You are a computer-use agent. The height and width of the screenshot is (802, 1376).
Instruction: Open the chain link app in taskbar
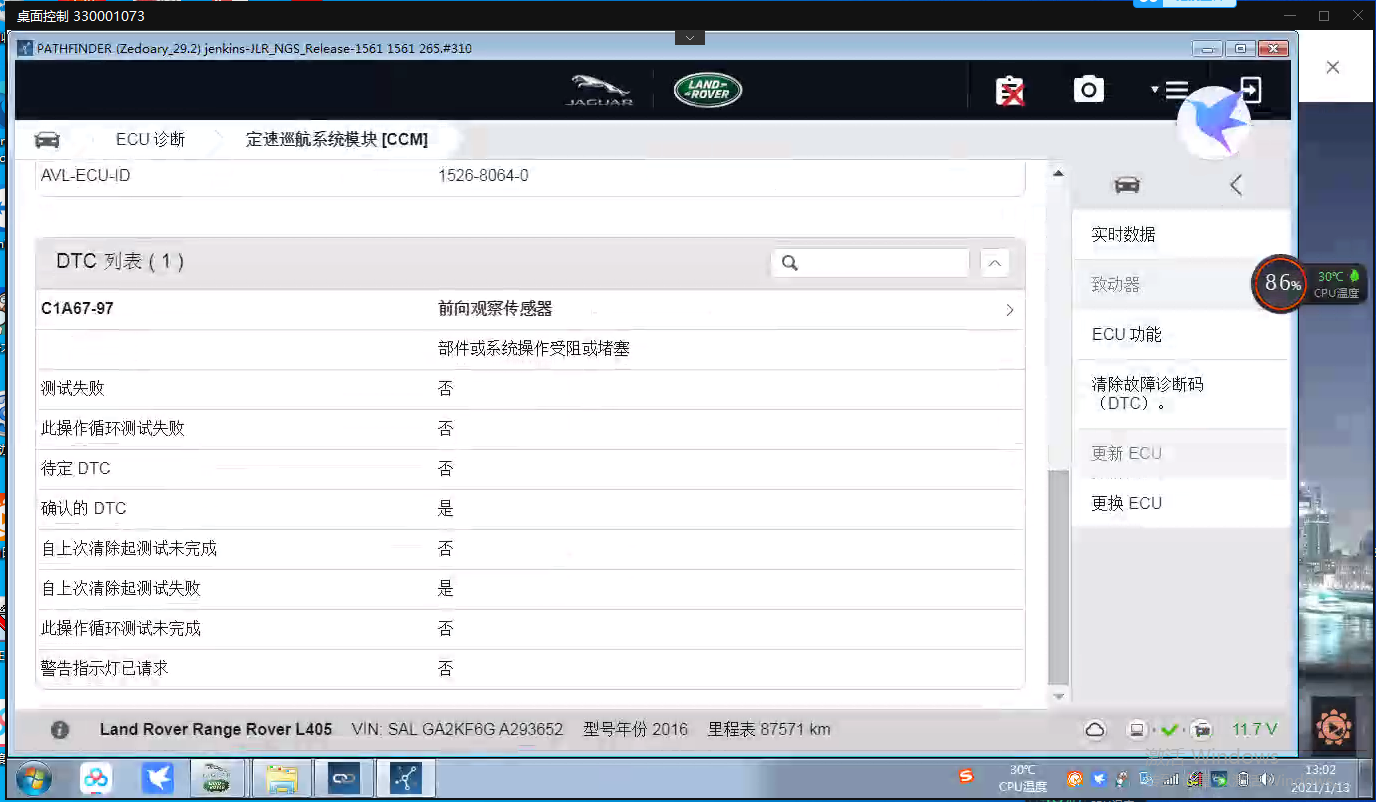tap(343, 778)
